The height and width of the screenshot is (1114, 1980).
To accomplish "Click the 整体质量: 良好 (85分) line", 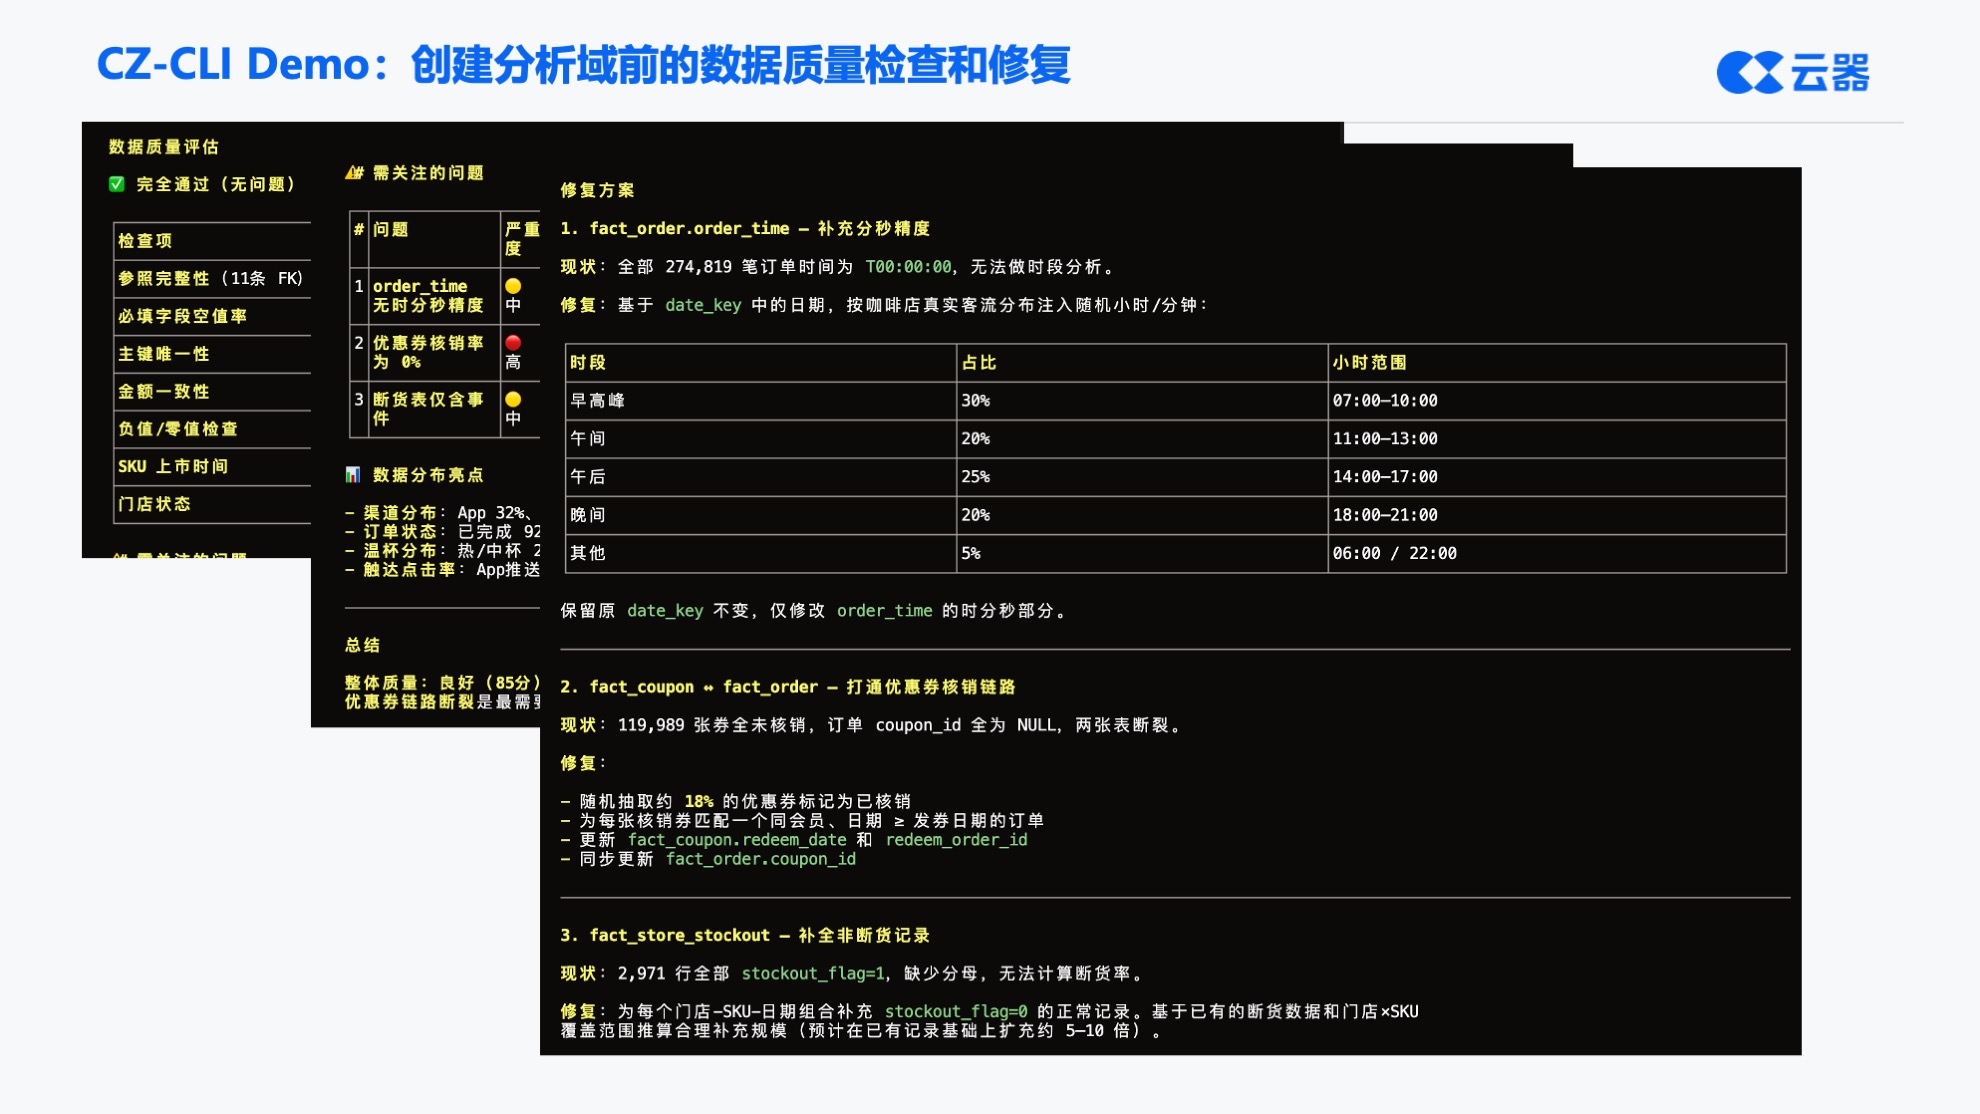I will [x=442, y=683].
